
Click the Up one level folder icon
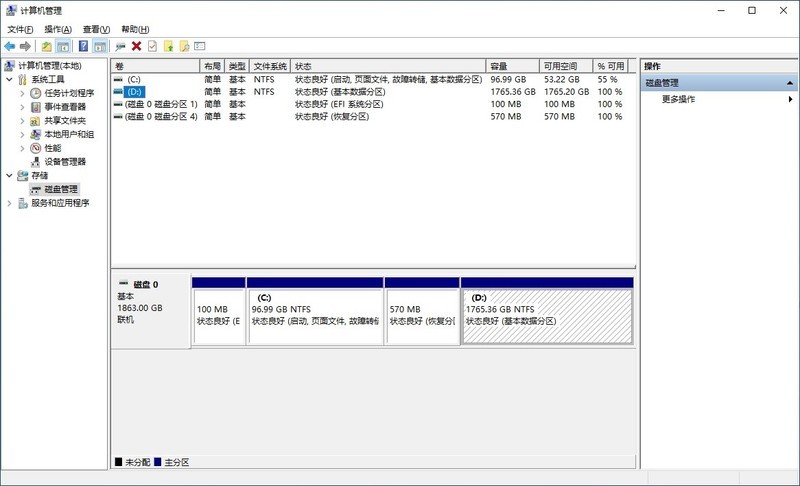[x=46, y=46]
